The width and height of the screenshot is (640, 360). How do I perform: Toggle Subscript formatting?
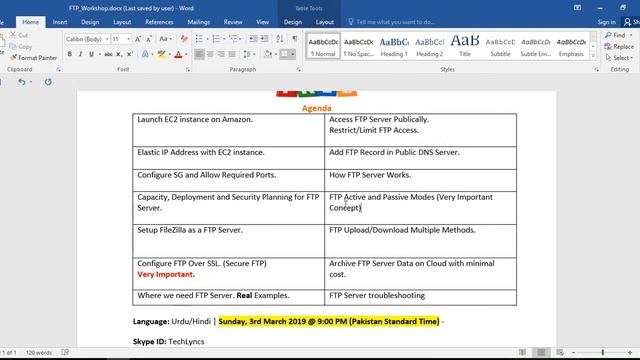coord(119,54)
